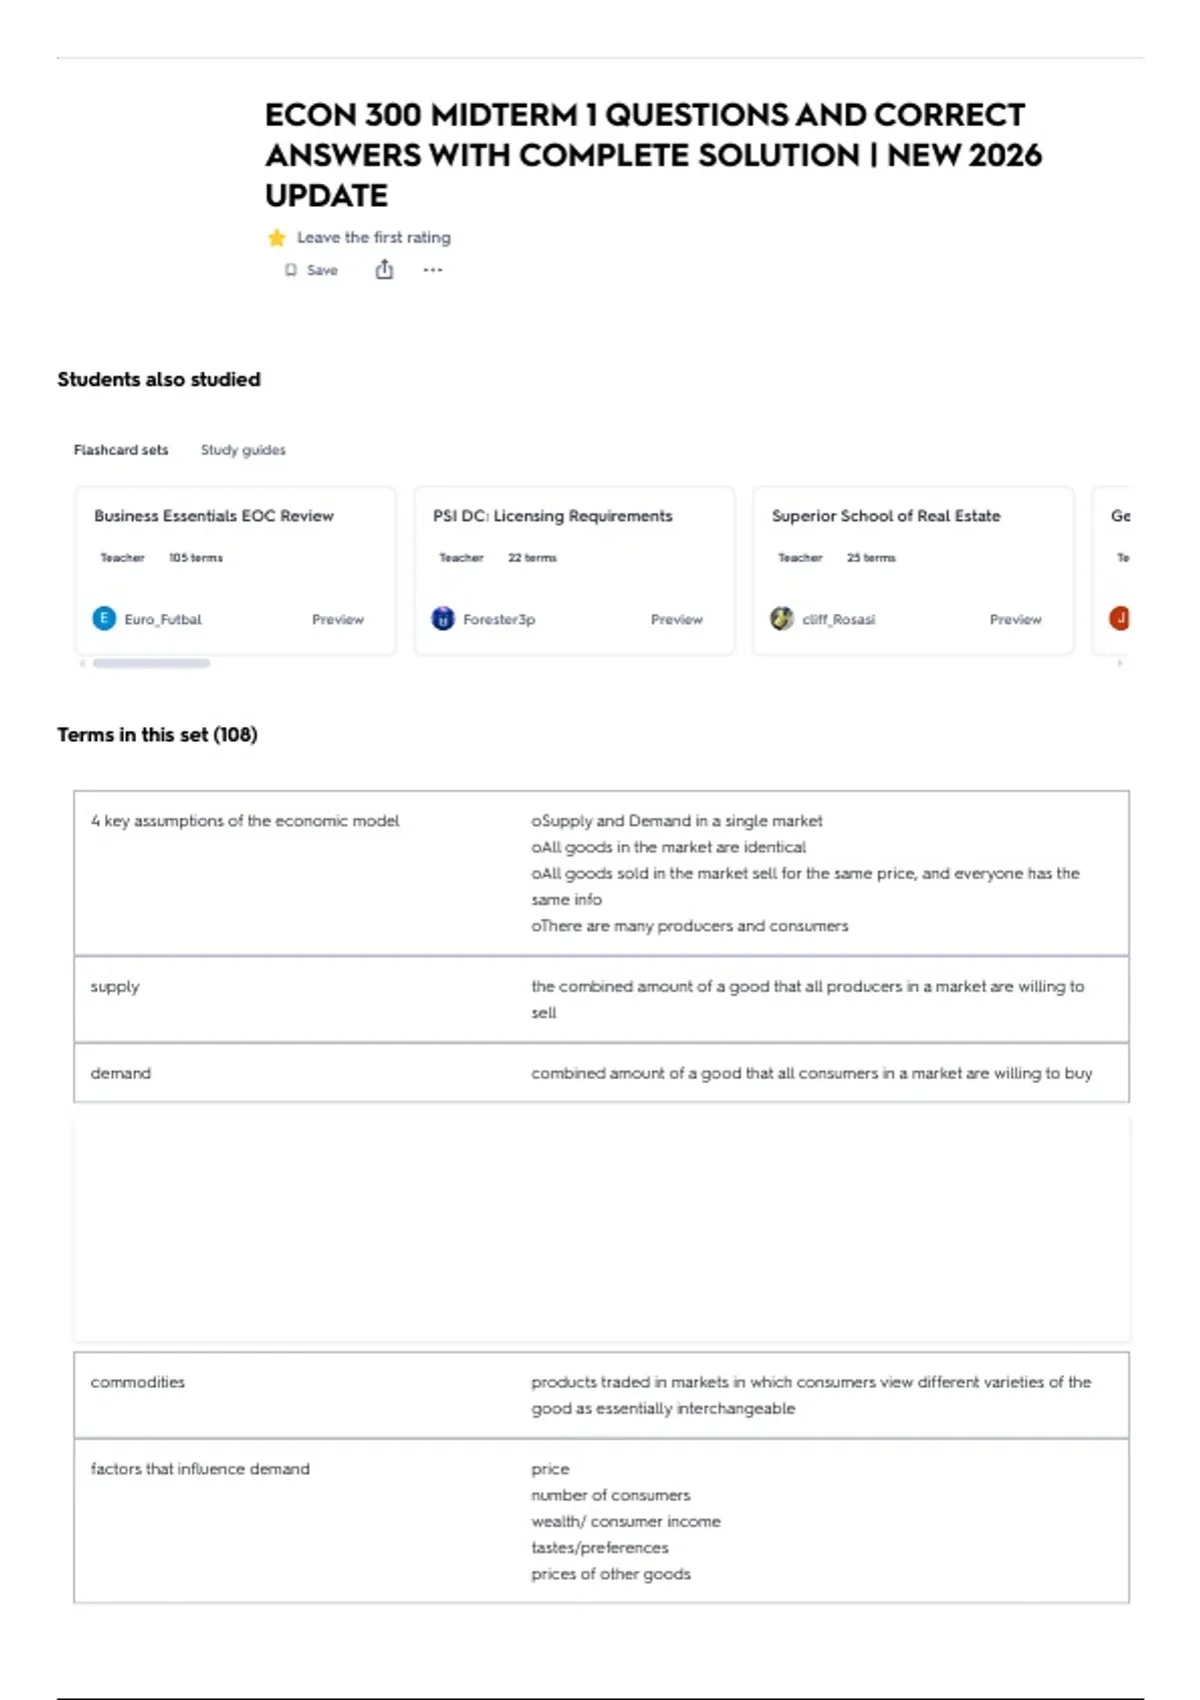Click 'oAll goods in the market are identical'

point(668,847)
